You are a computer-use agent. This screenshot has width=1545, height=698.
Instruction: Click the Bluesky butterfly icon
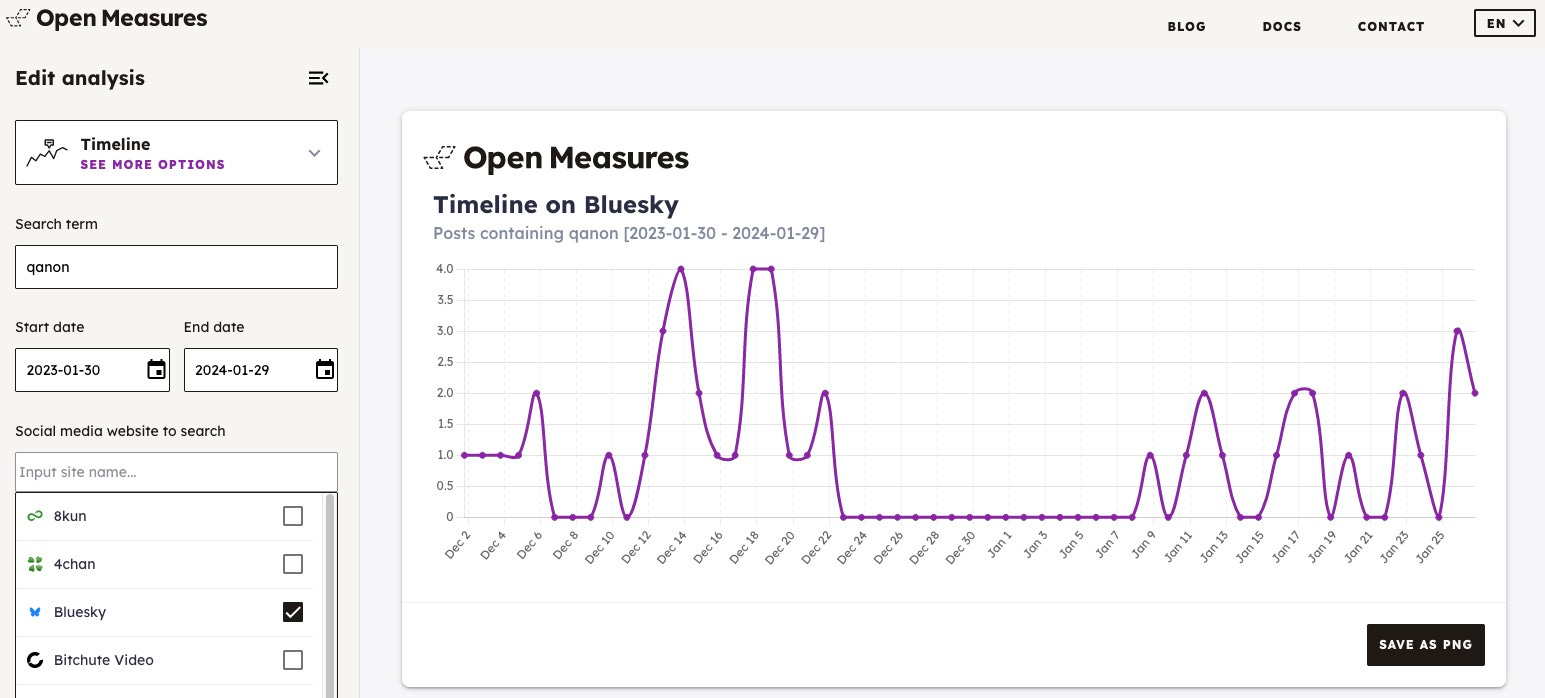click(35, 612)
